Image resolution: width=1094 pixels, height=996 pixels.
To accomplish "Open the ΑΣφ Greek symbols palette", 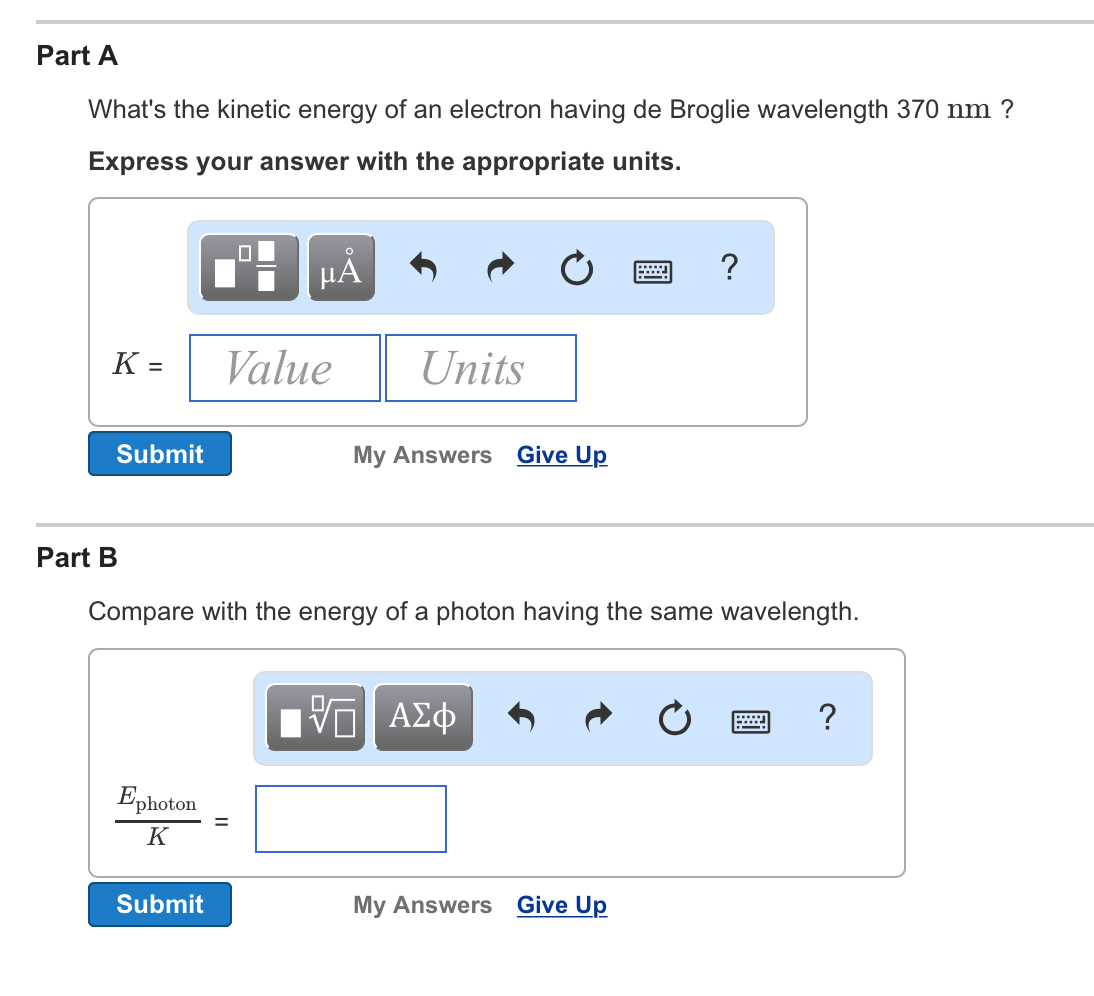I will 423,717.
